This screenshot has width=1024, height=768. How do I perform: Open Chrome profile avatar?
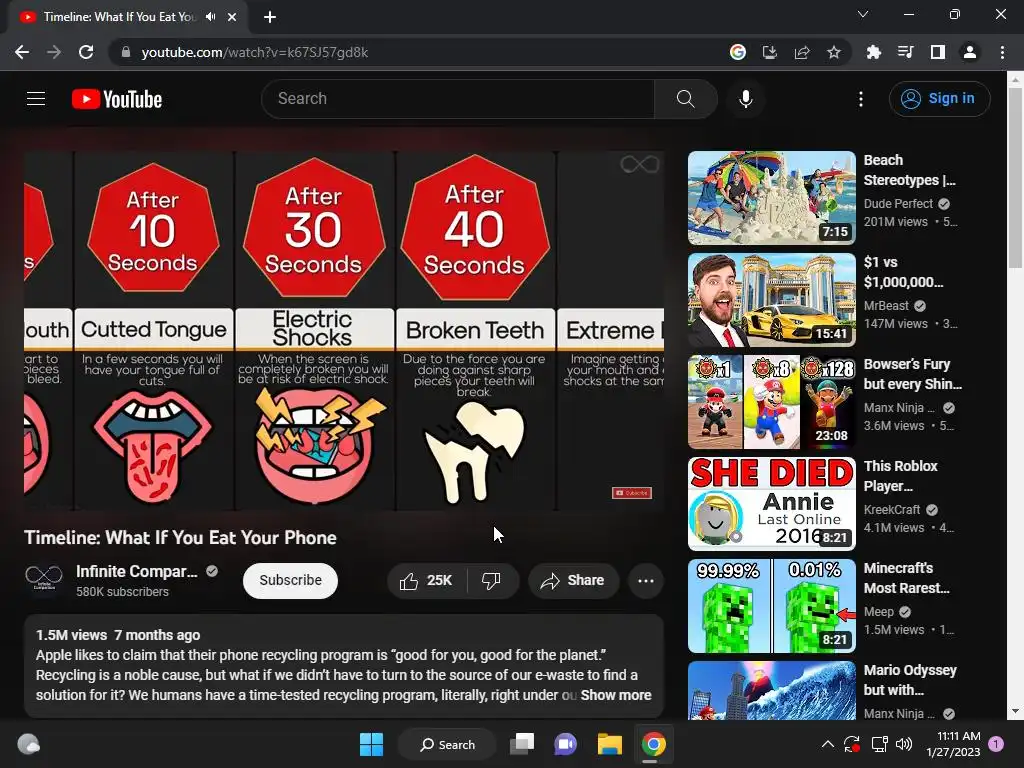pyautogui.click(x=970, y=52)
